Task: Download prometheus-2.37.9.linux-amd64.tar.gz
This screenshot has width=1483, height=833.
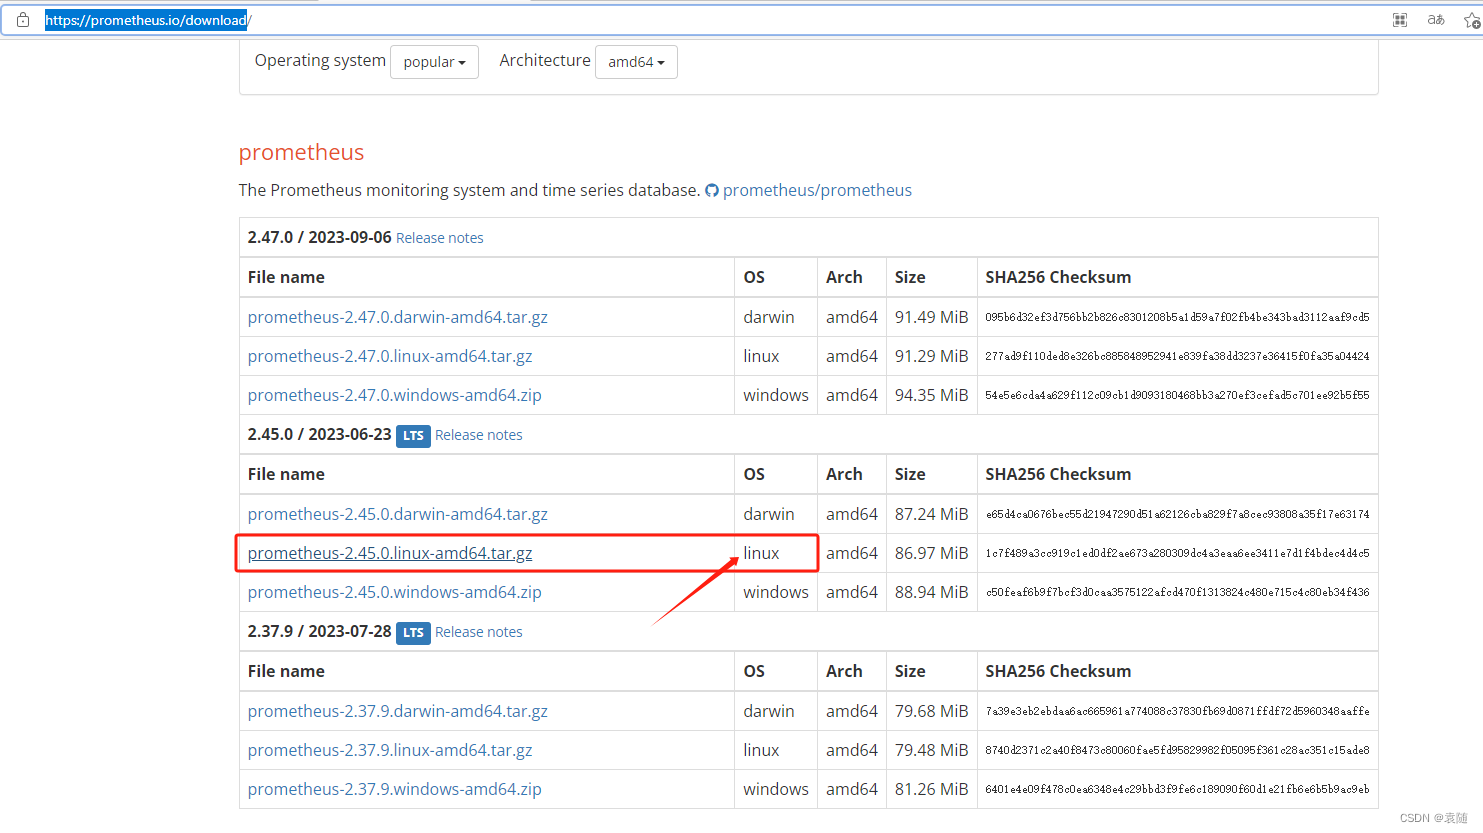Action: point(390,750)
